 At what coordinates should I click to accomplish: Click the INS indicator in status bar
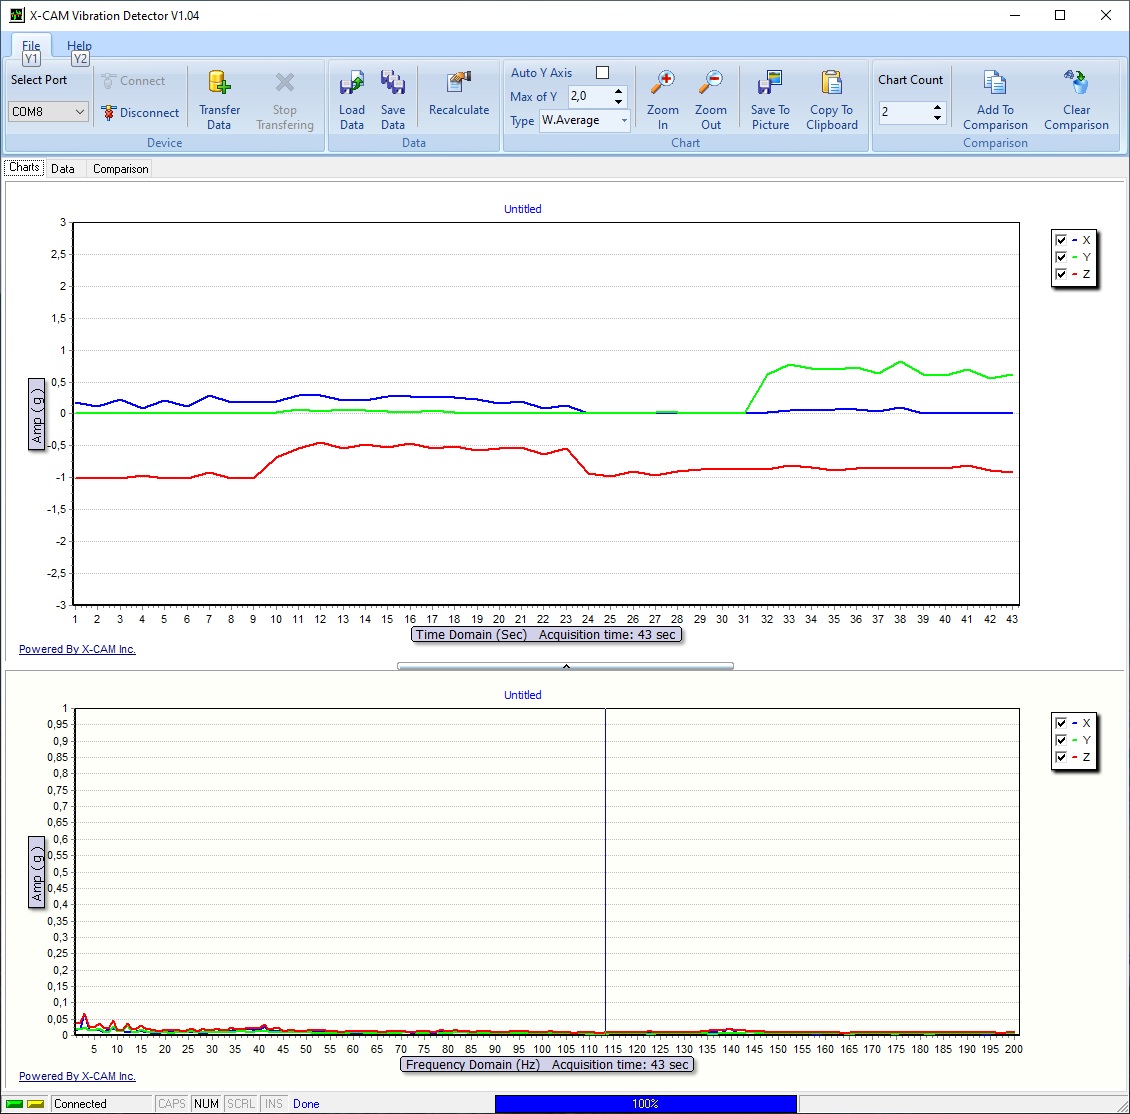(273, 1104)
